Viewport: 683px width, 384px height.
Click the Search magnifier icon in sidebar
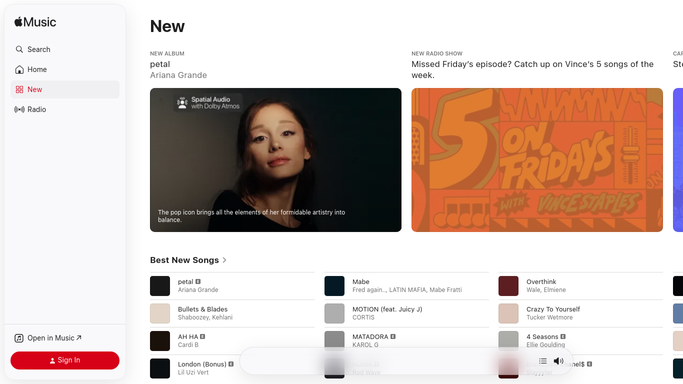[x=19, y=49]
